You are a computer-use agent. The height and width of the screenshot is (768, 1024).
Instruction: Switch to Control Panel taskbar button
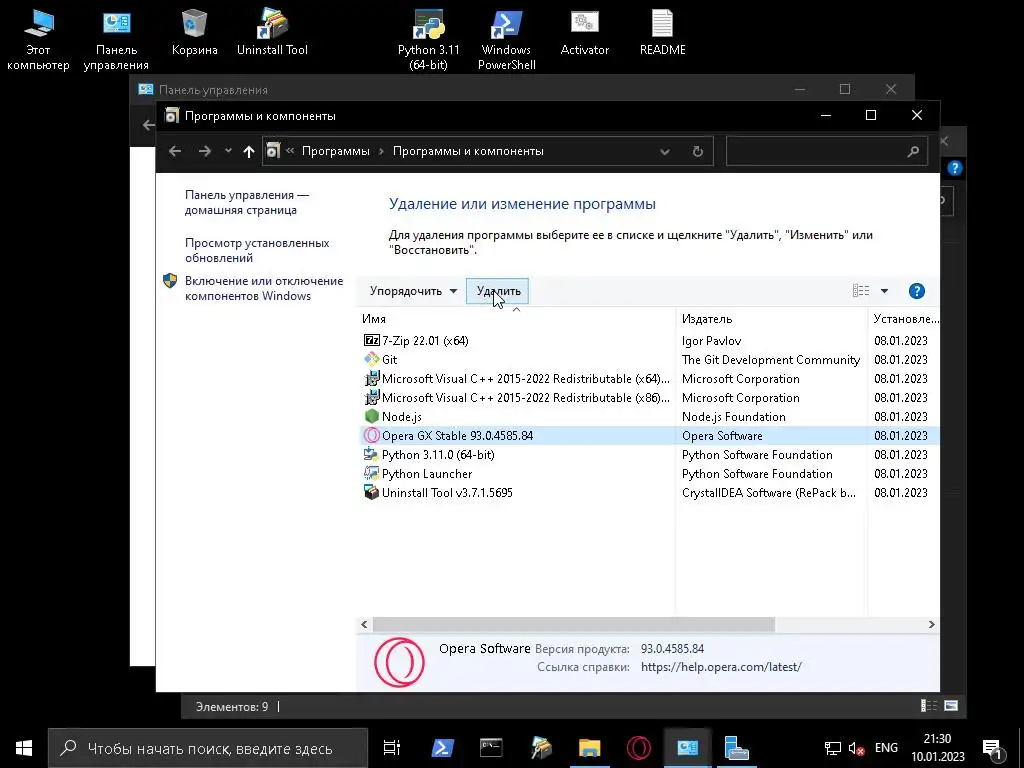[687, 748]
